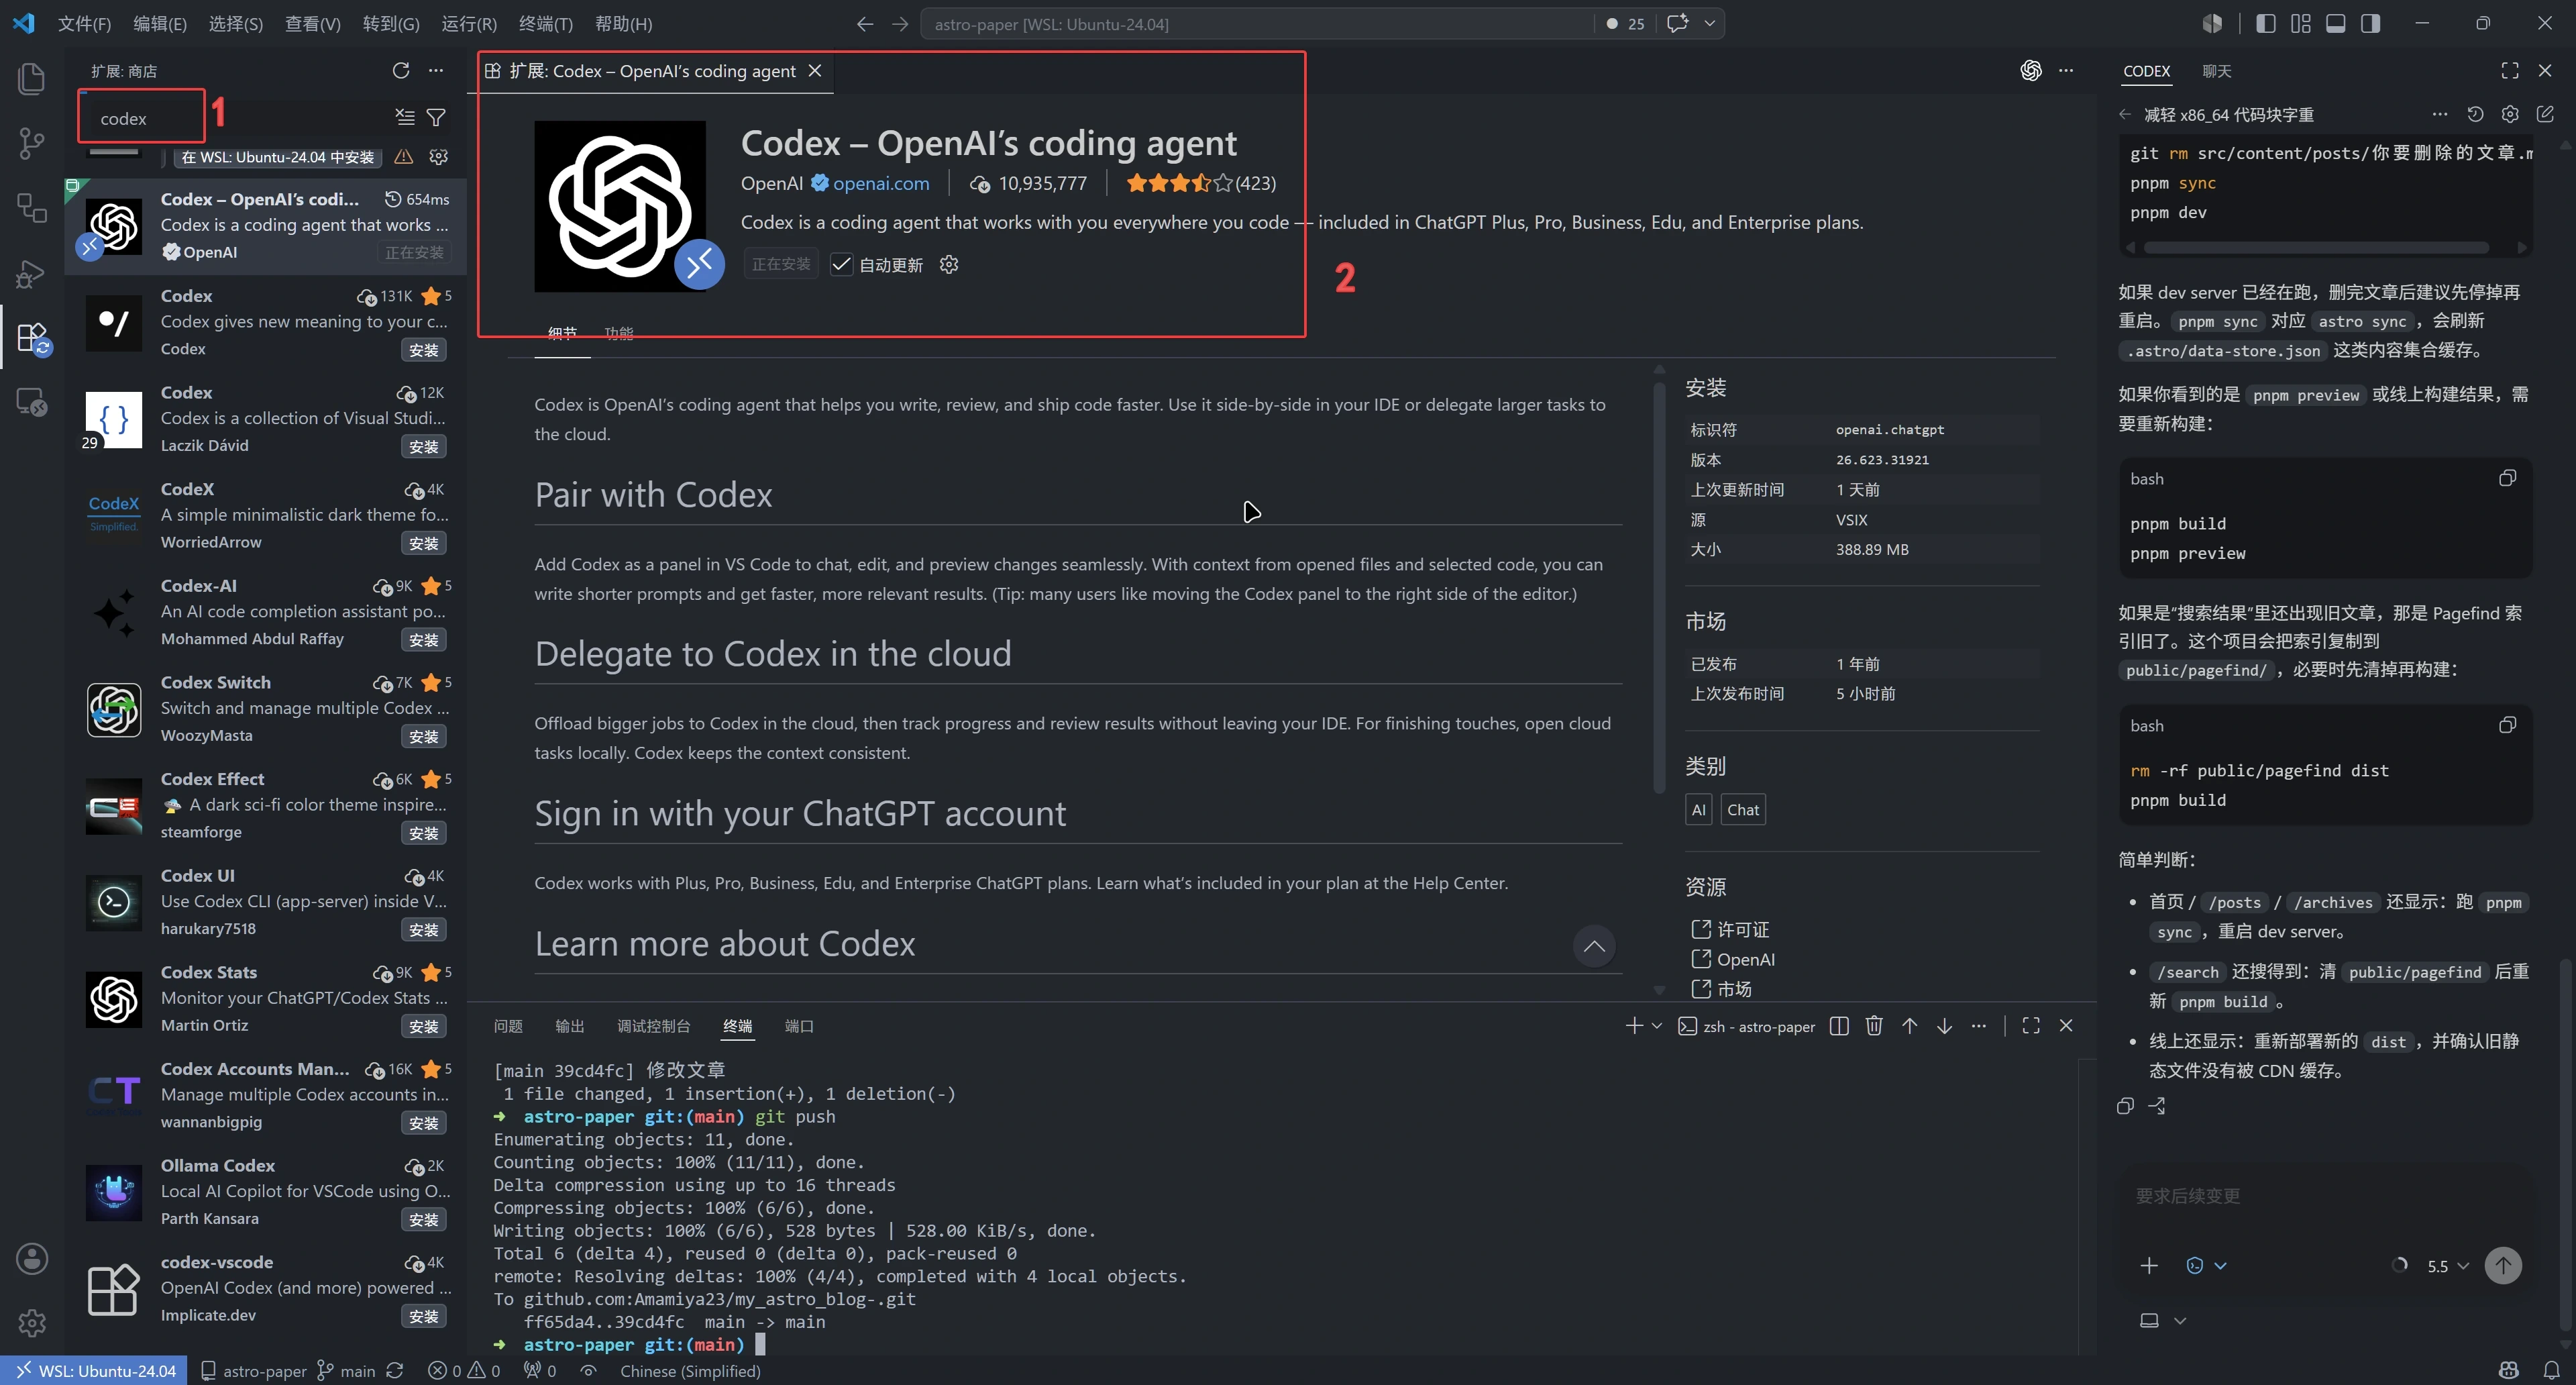Fork the Codex conversation
2576x1385 pixels.
(2157, 1105)
